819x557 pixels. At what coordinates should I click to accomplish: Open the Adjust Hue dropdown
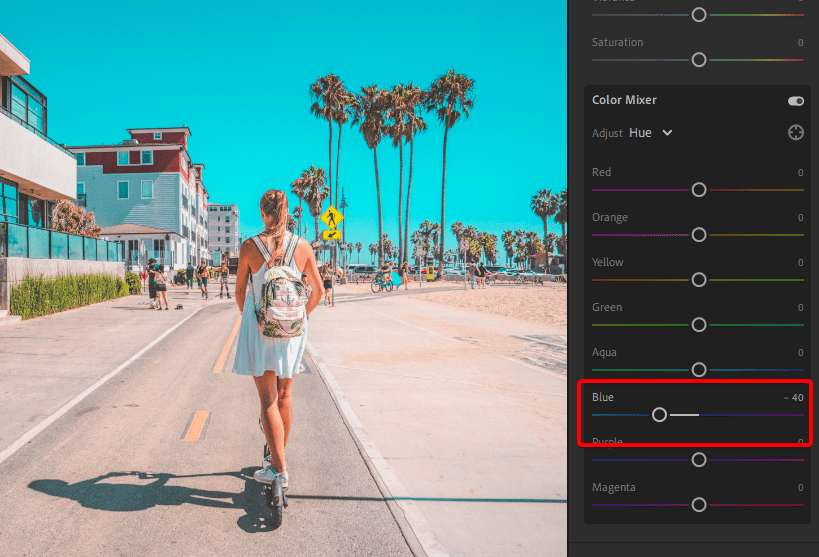(x=651, y=133)
